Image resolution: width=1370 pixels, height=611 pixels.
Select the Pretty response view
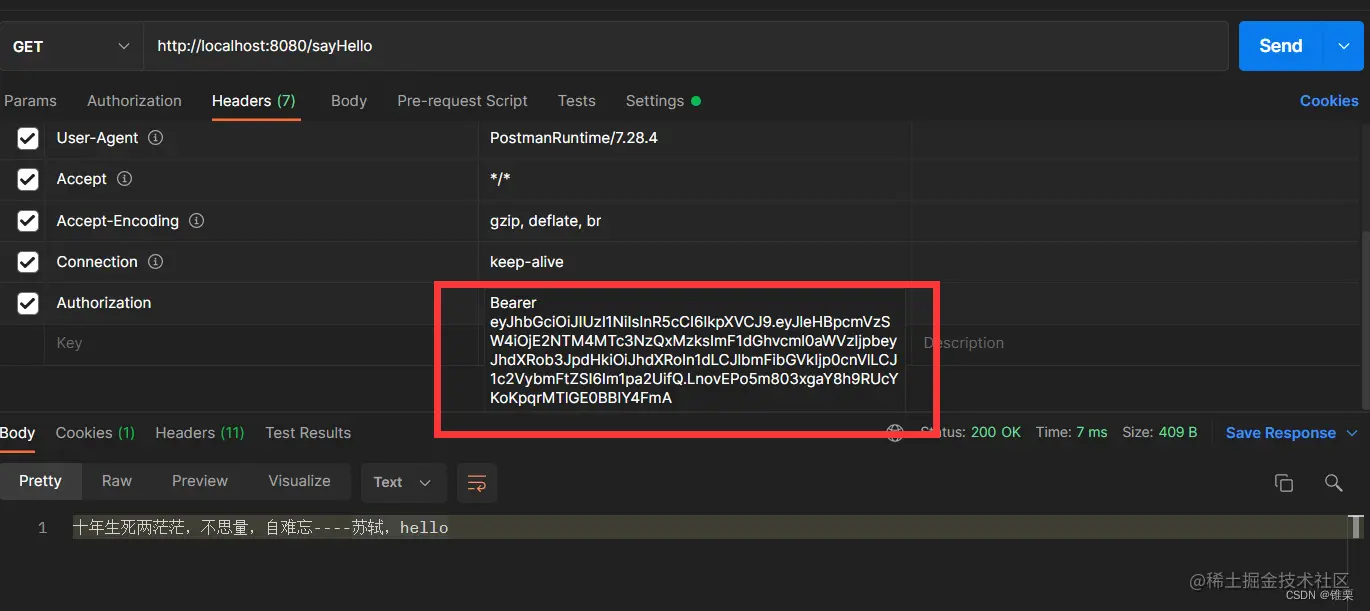40,481
